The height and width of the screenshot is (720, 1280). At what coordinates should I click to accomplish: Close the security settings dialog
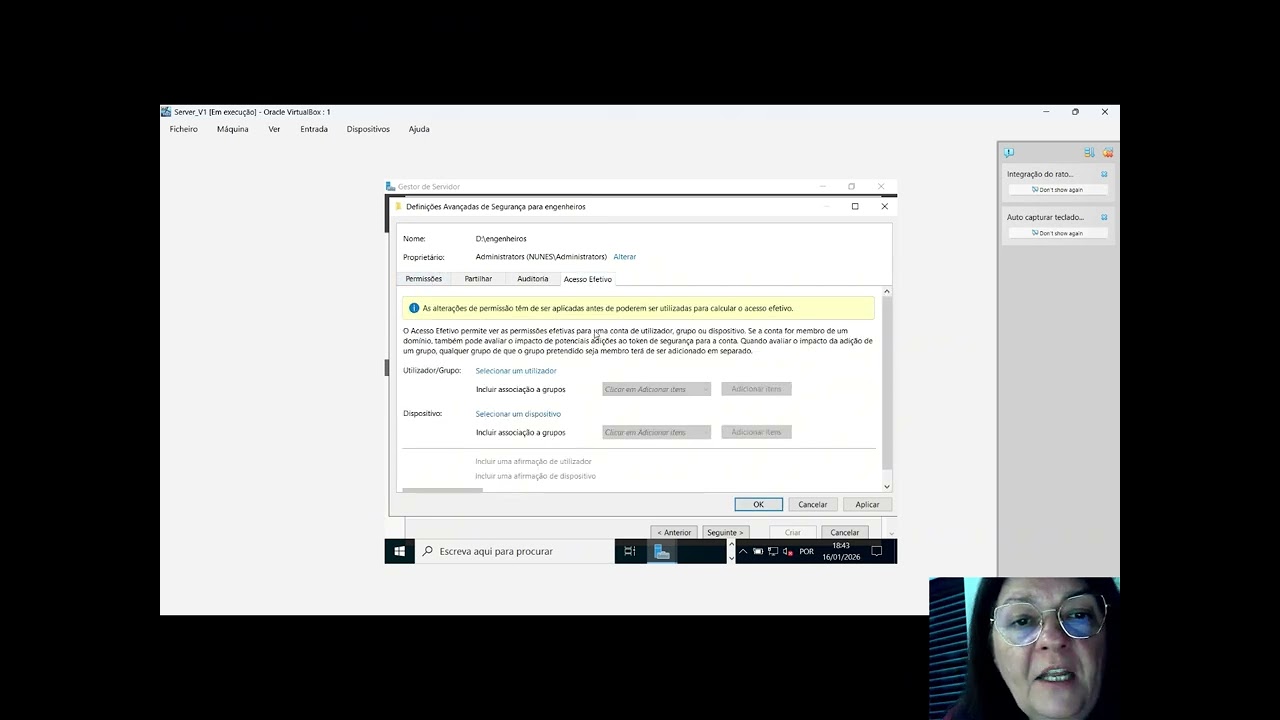[x=884, y=207]
